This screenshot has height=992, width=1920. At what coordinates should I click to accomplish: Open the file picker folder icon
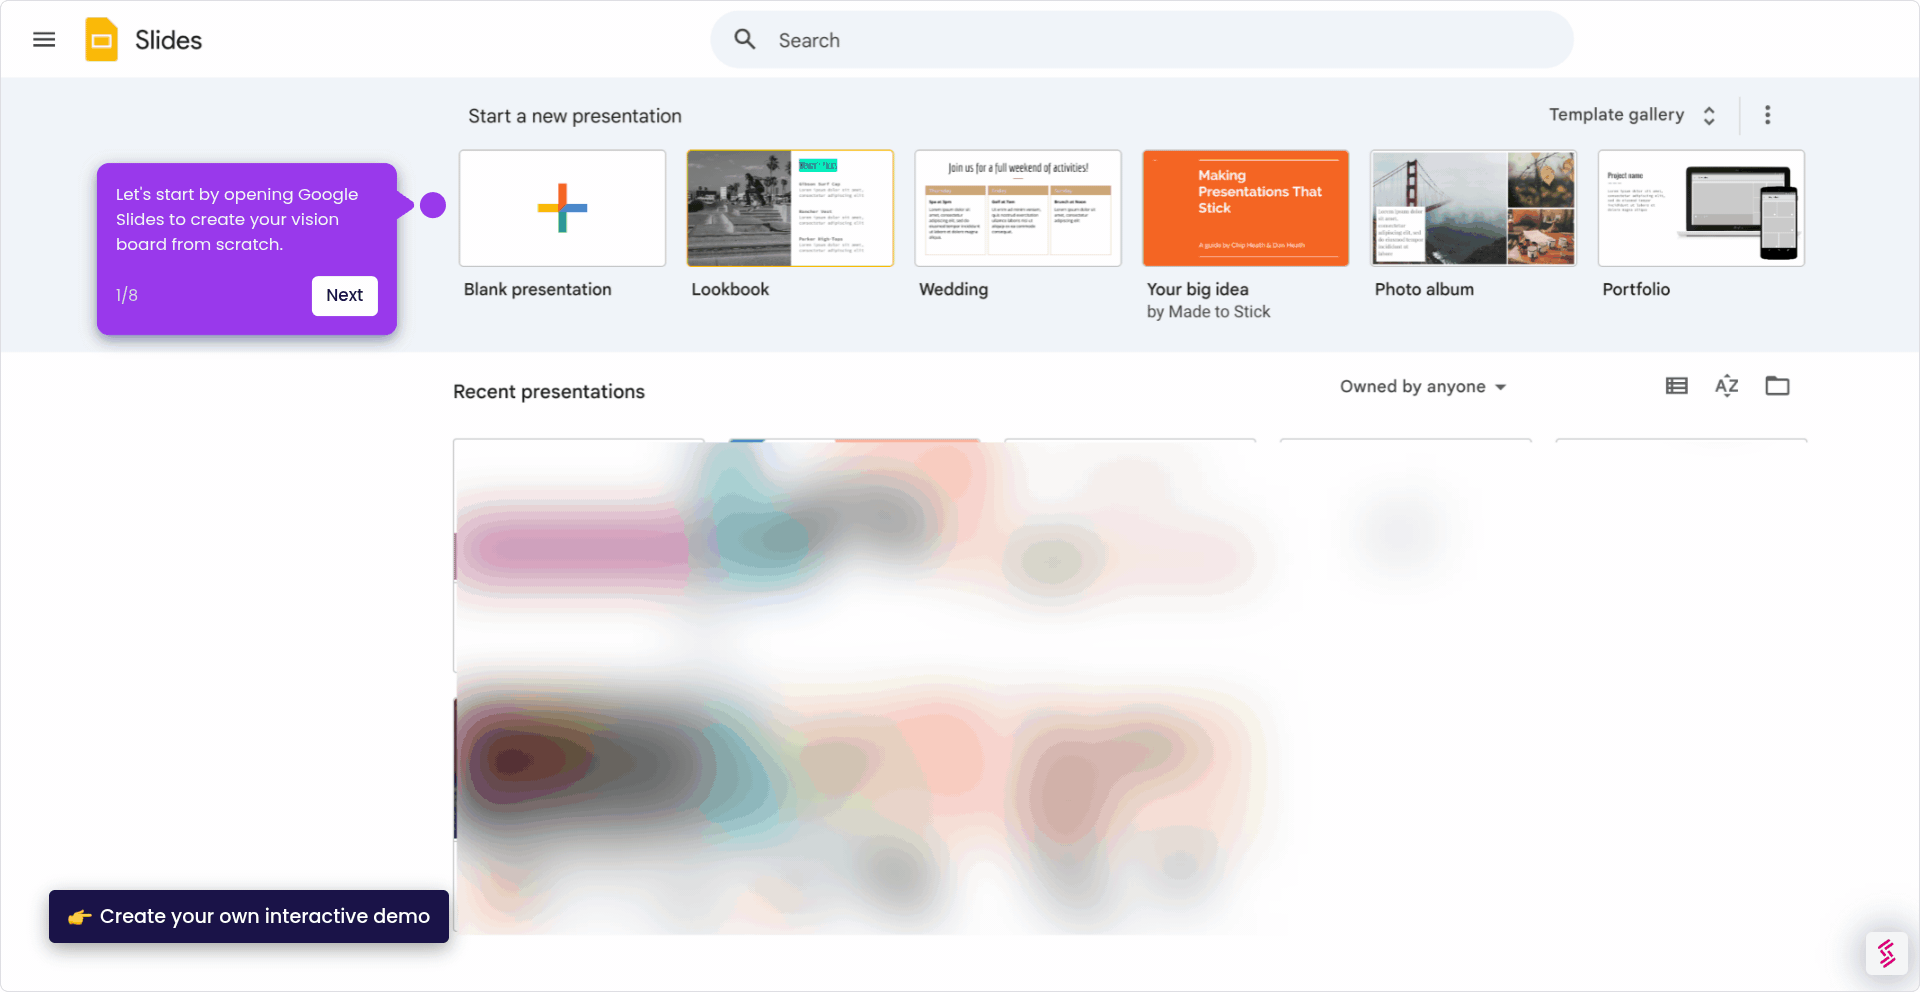tap(1777, 386)
